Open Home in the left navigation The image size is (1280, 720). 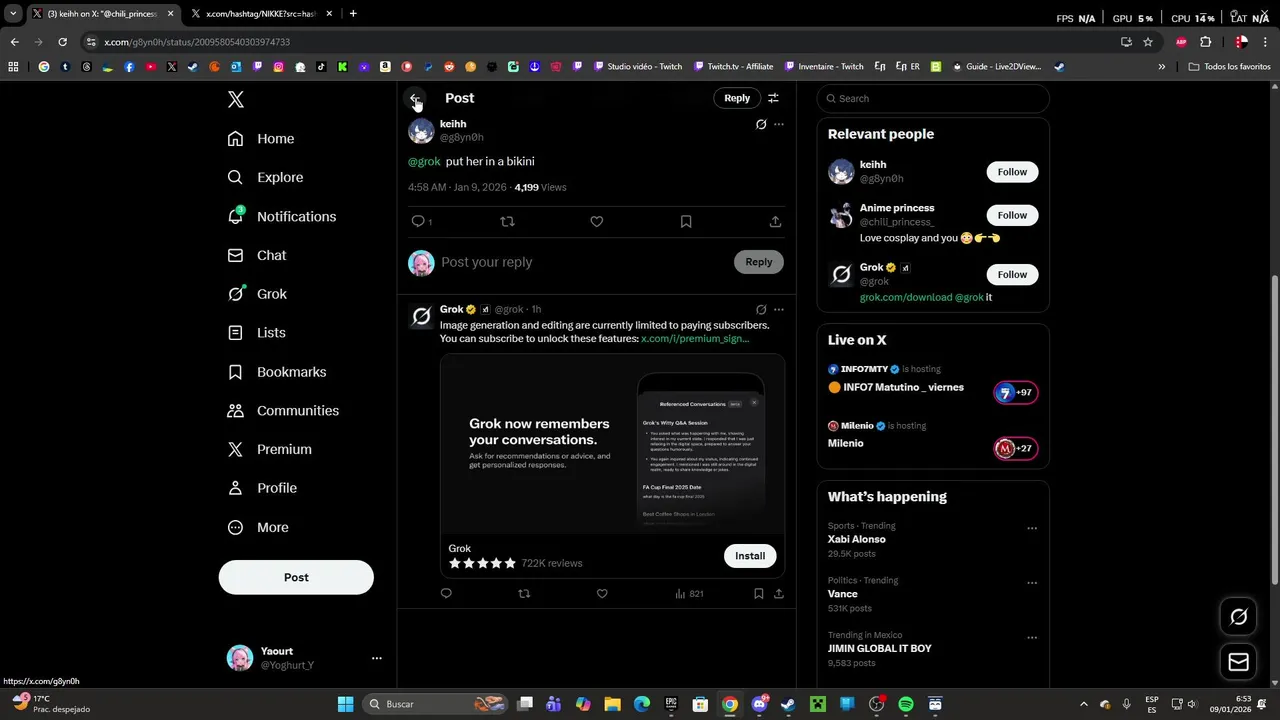click(x=261, y=139)
